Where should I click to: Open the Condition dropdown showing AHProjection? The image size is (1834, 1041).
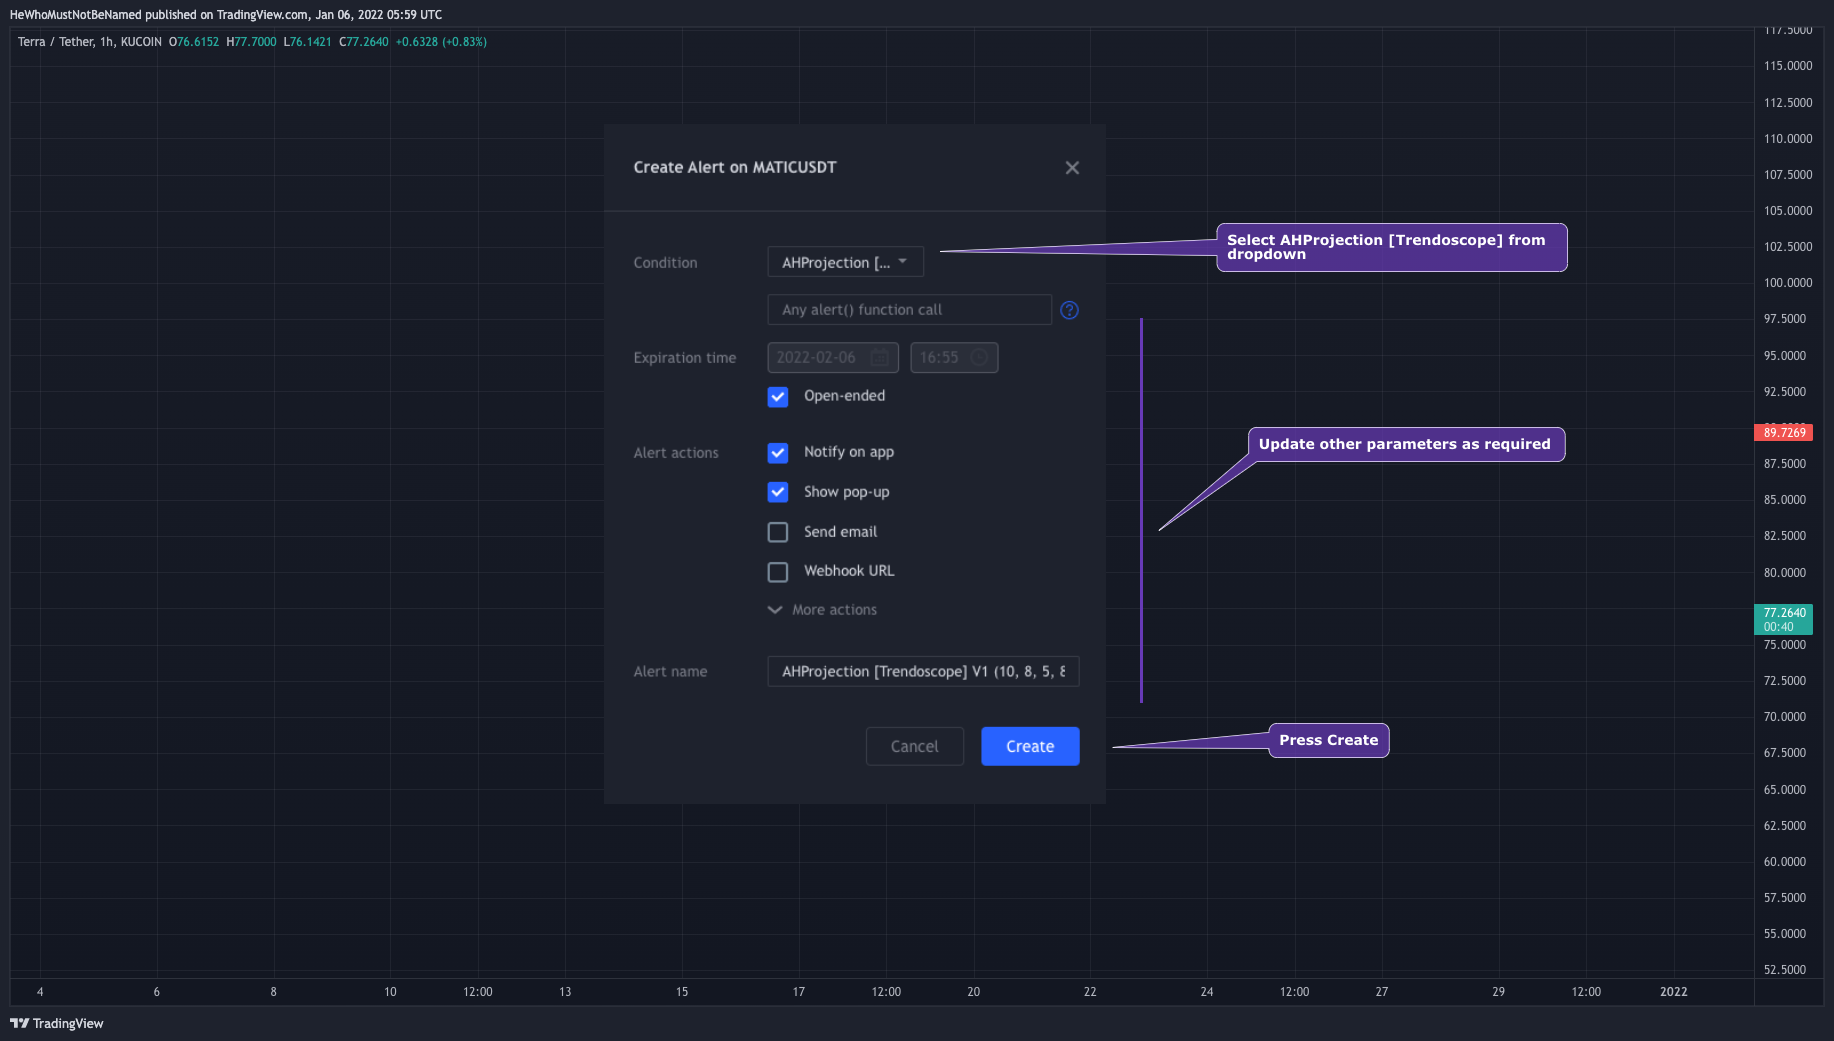pos(845,262)
